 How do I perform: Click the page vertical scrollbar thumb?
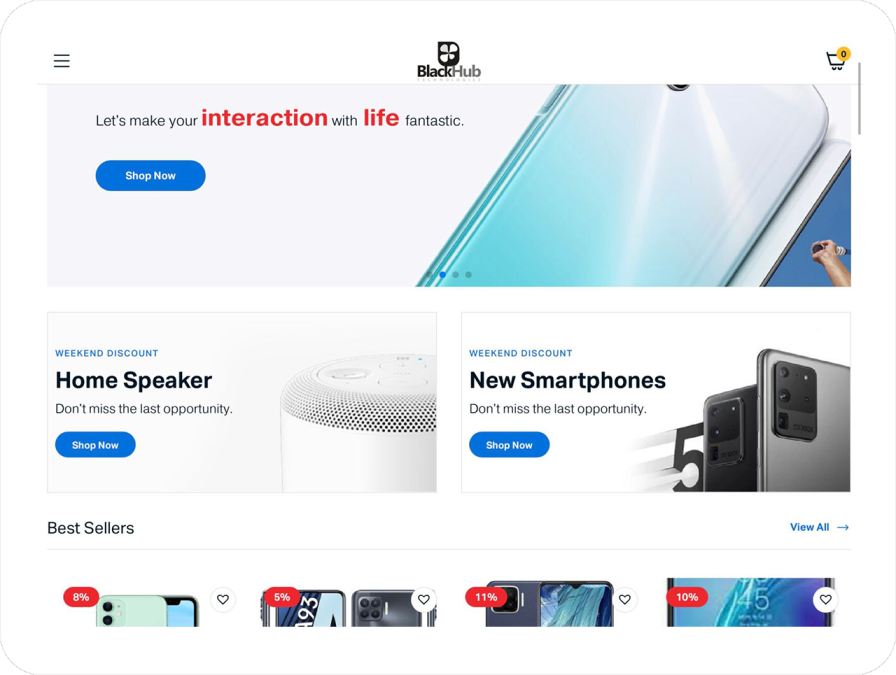[x=859, y=98]
